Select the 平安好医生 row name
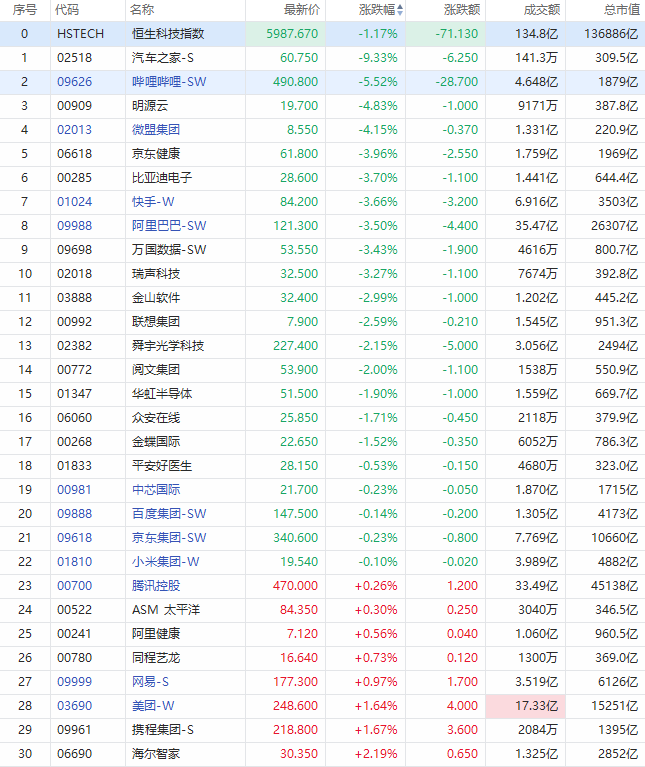The image size is (645, 767). 161,465
